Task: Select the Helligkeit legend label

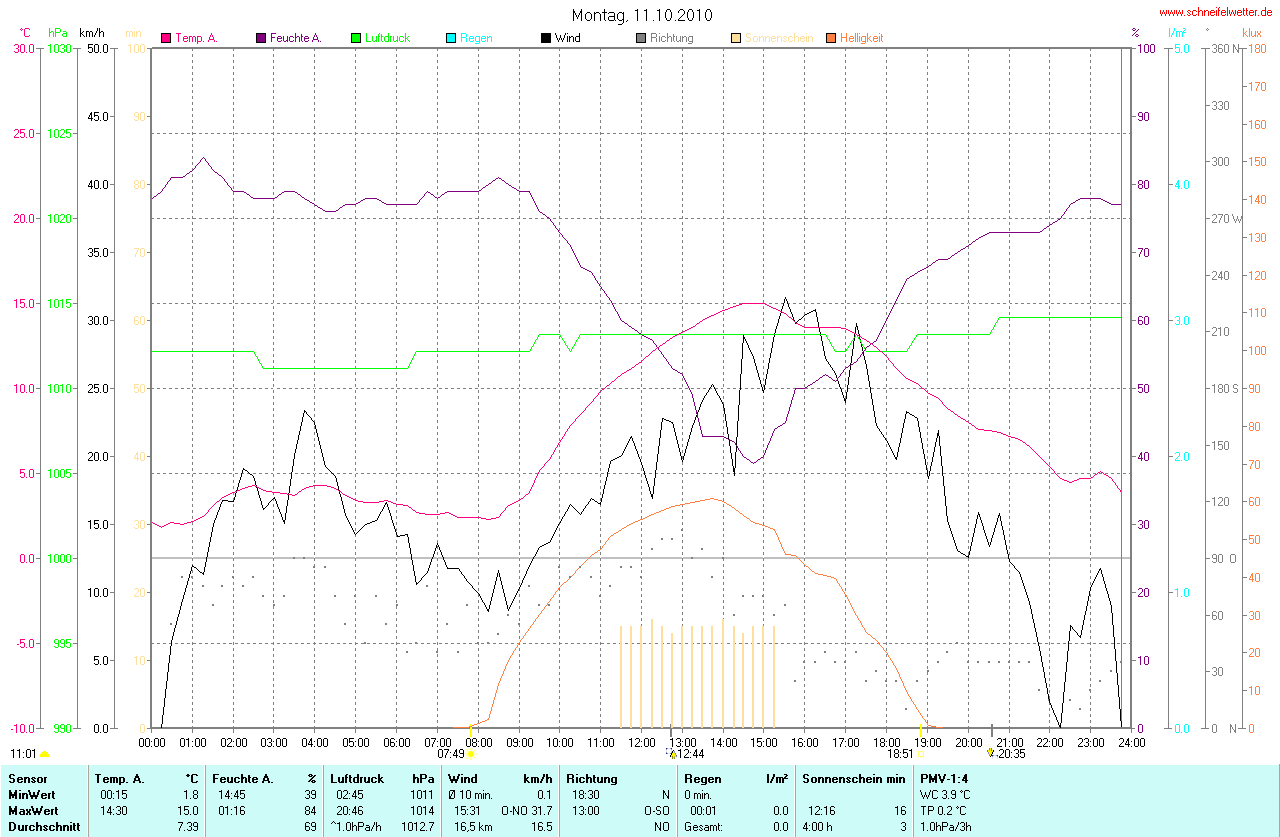Action: (x=861, y=38)
